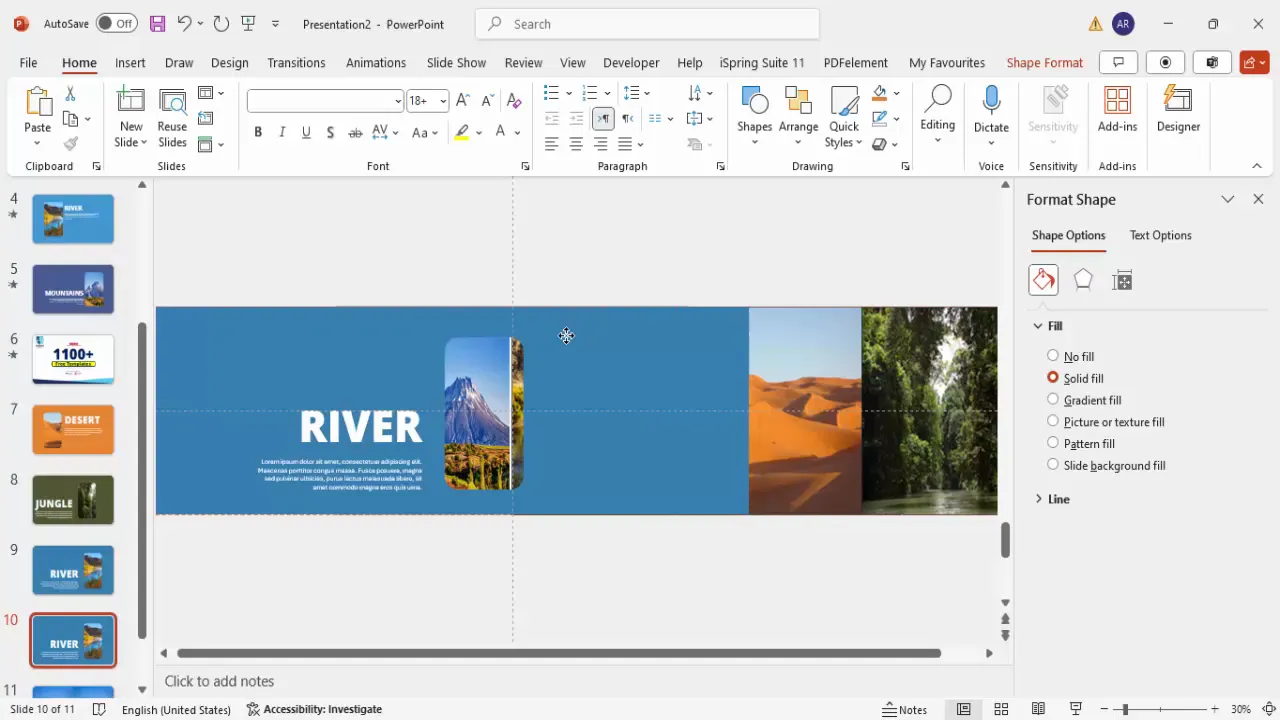Viewport: 1280px width, 720px height.
Task: Switch to Slide Sorter view
Action: 1001,709
